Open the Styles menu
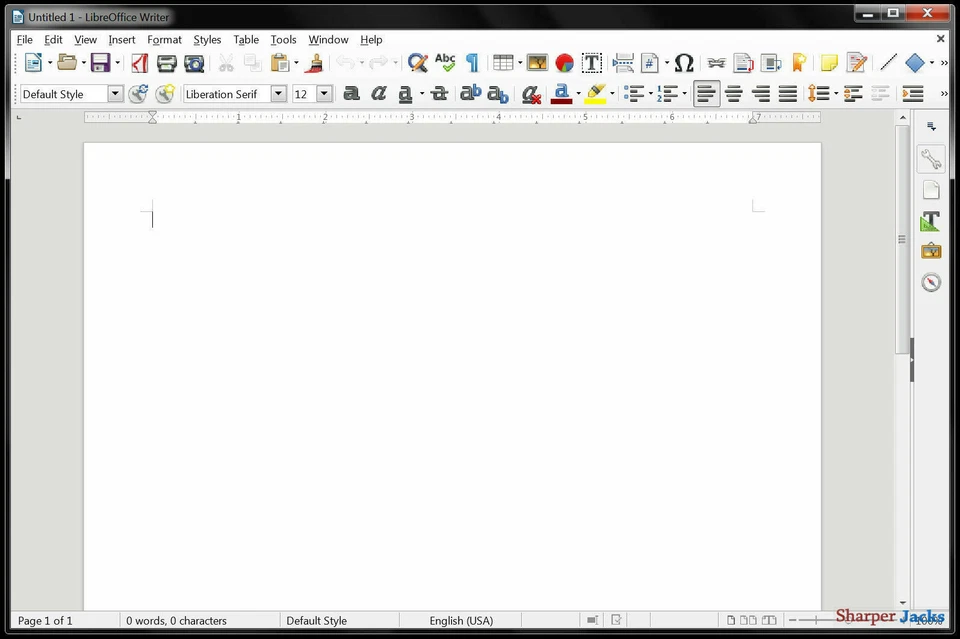The width and height of the screenshot is (960, 639). click(206, 39)
